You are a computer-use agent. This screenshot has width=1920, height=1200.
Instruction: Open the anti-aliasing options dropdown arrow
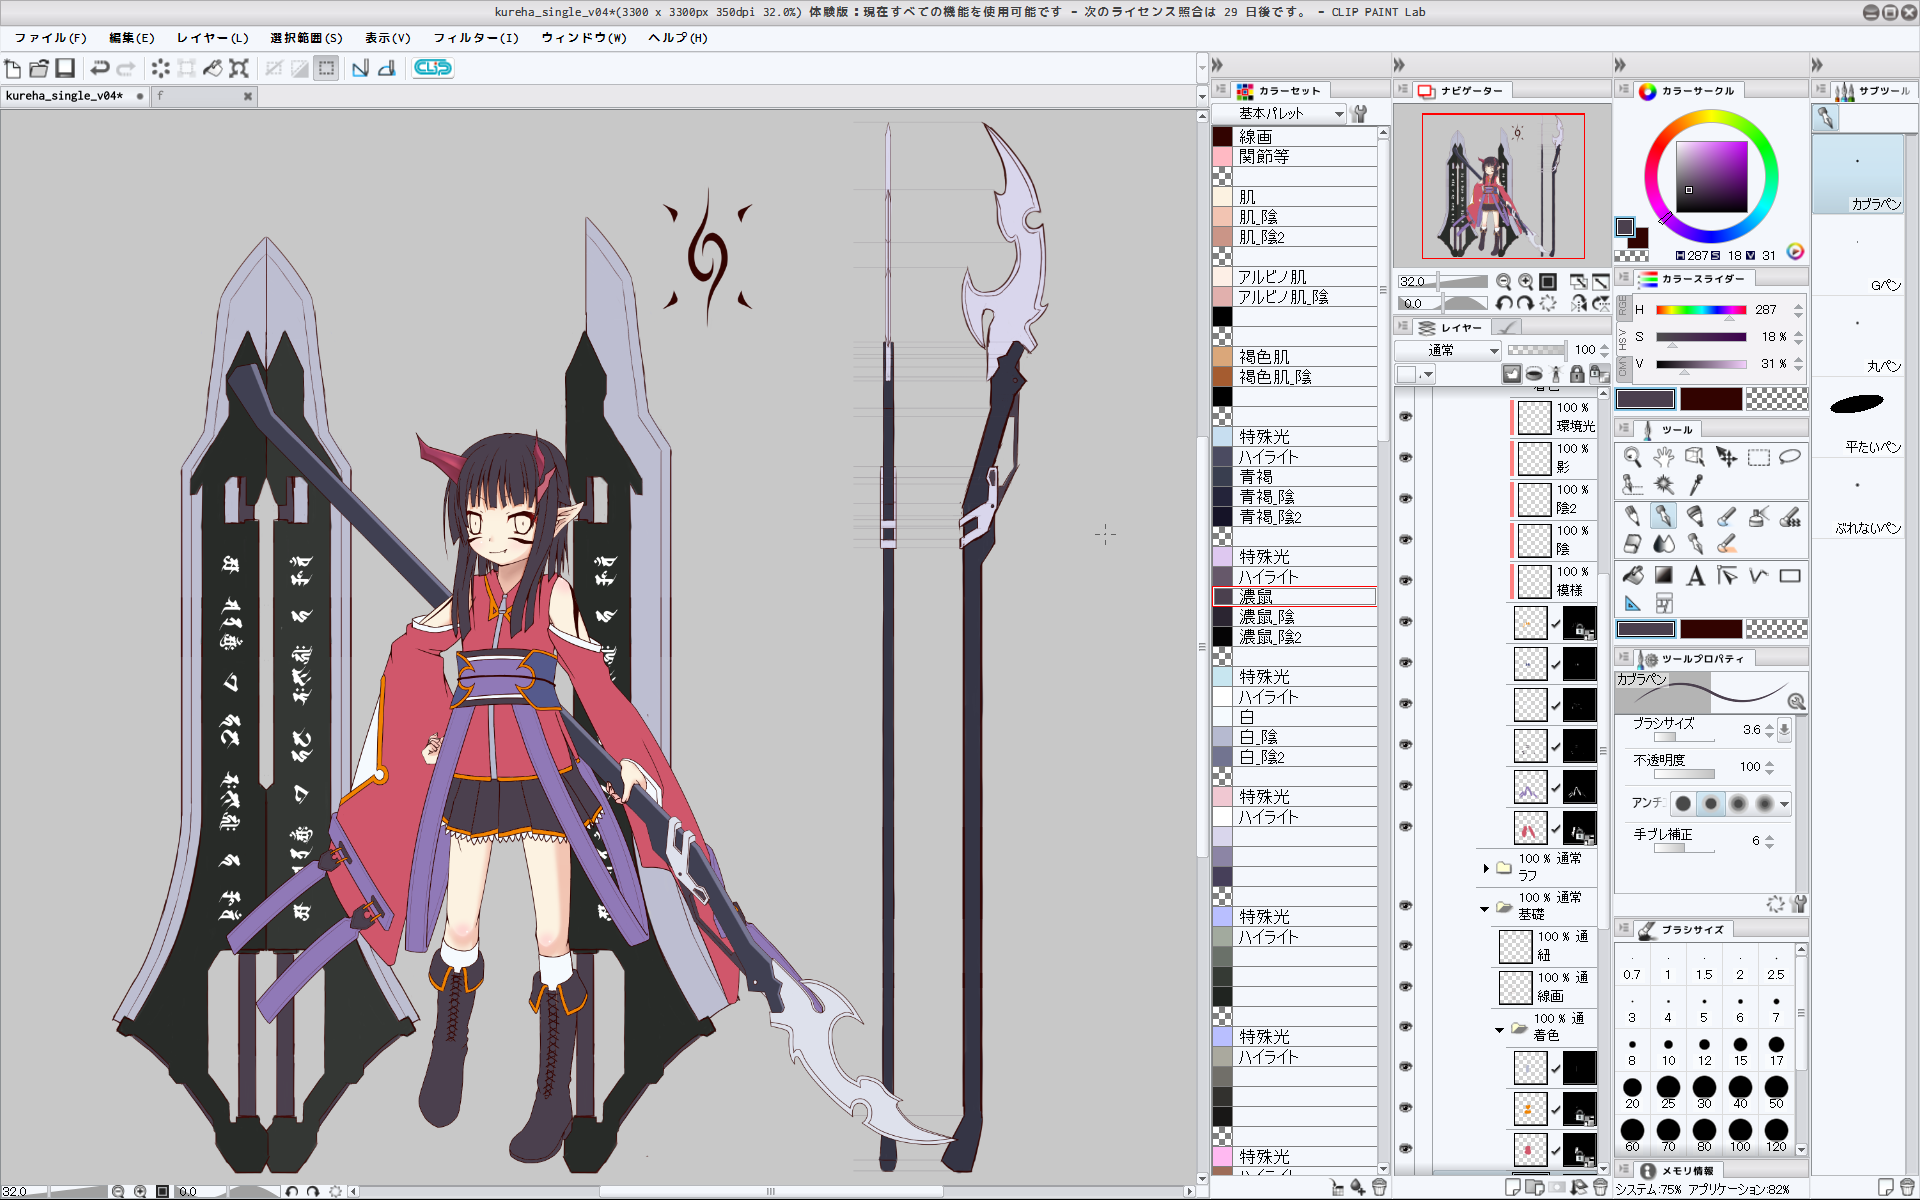1784,803
